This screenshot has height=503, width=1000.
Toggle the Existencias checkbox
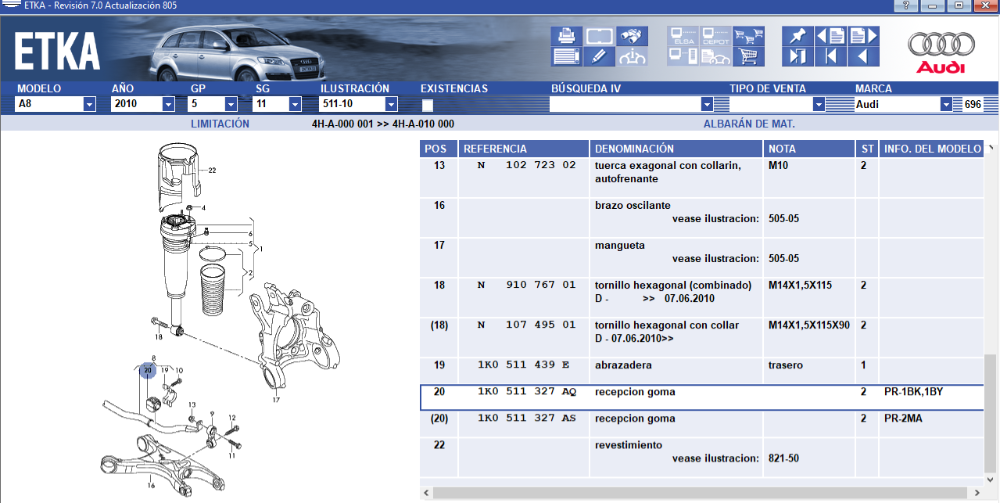pos(428,105)
